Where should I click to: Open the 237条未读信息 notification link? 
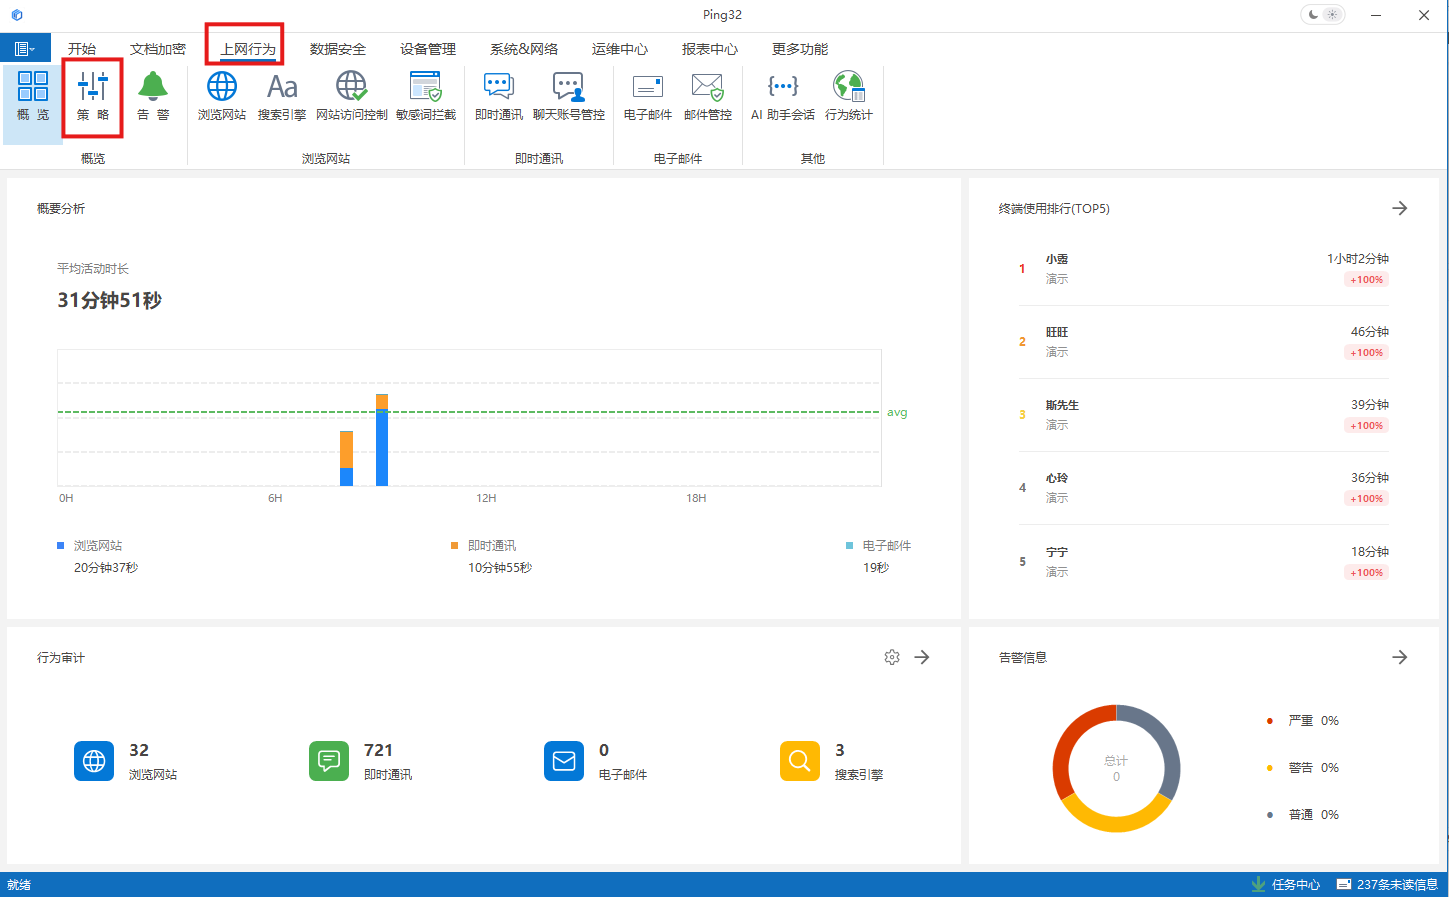[x=1387, y=885]
